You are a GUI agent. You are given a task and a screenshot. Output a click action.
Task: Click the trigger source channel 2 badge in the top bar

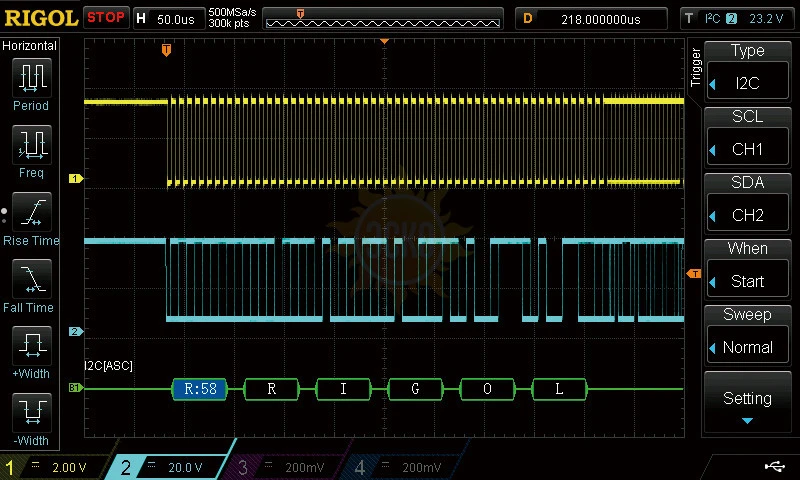(x=731, y=19)
